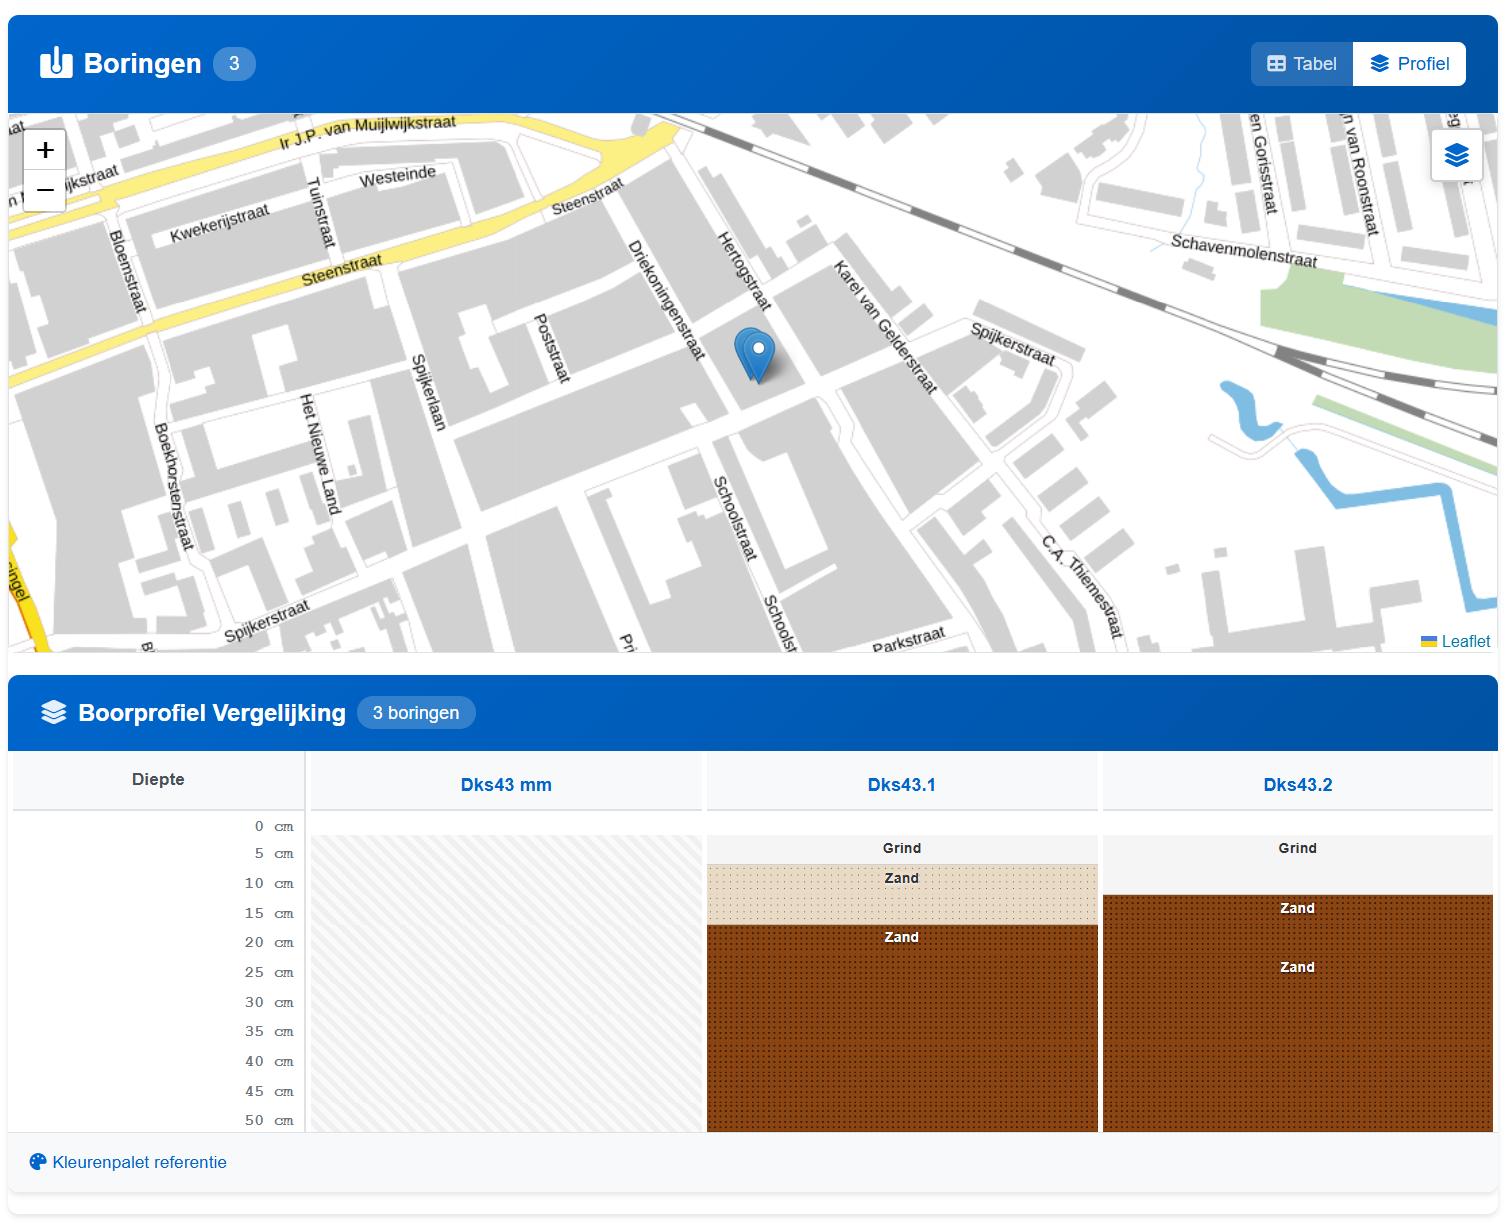This screenshot has width=1510, height=1228.
Task: Click the empty hatched Dks43 mm profile
Action: (506, 983)
